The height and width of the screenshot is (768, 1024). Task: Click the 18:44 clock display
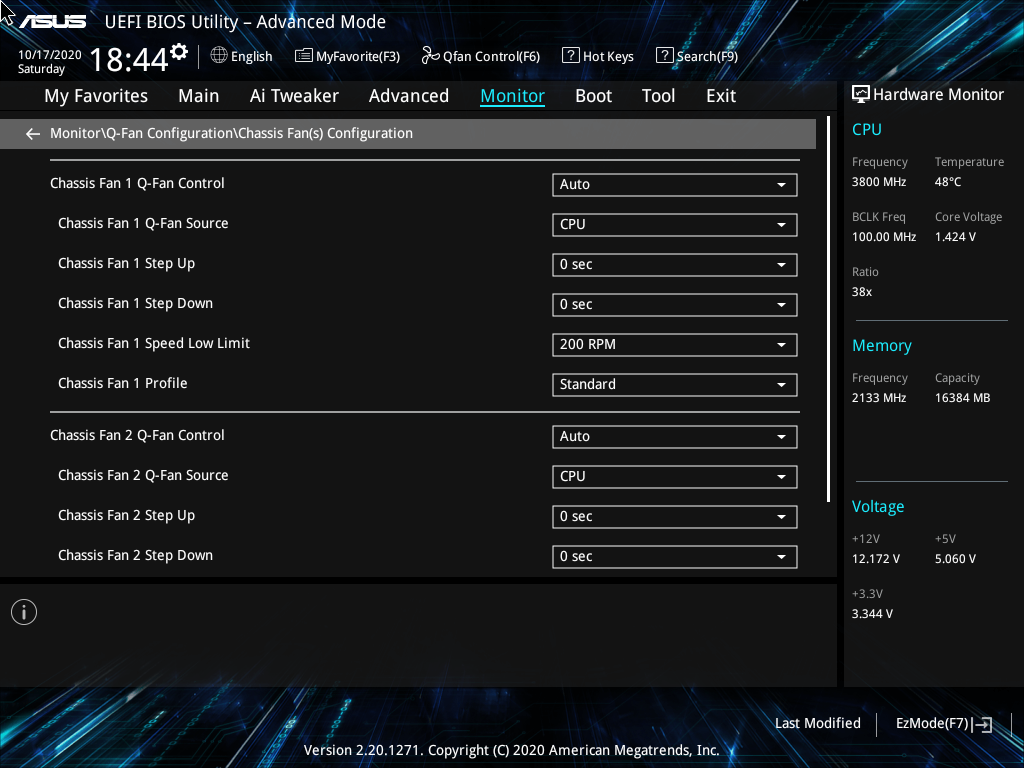coord(129,59)
